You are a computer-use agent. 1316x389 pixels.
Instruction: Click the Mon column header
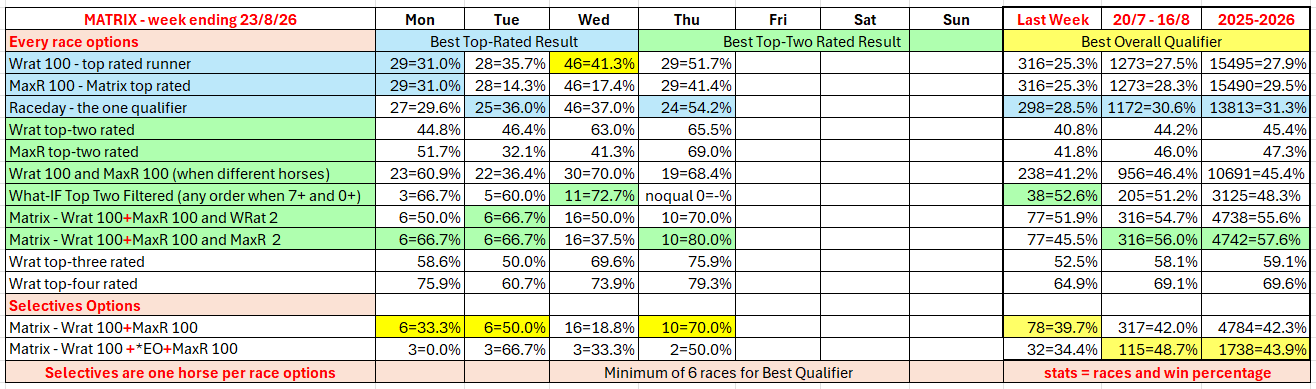pyautogui.click(x=418, y=20)
